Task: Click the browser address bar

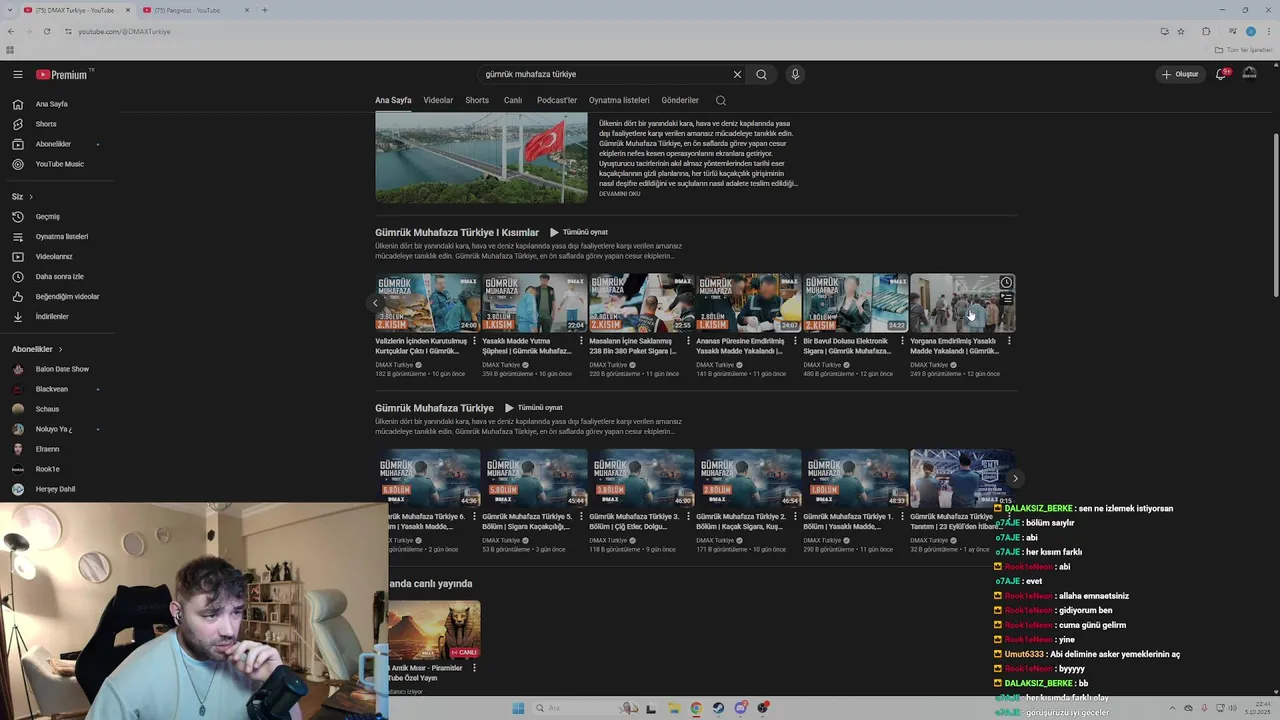Action: coord(600,31)
